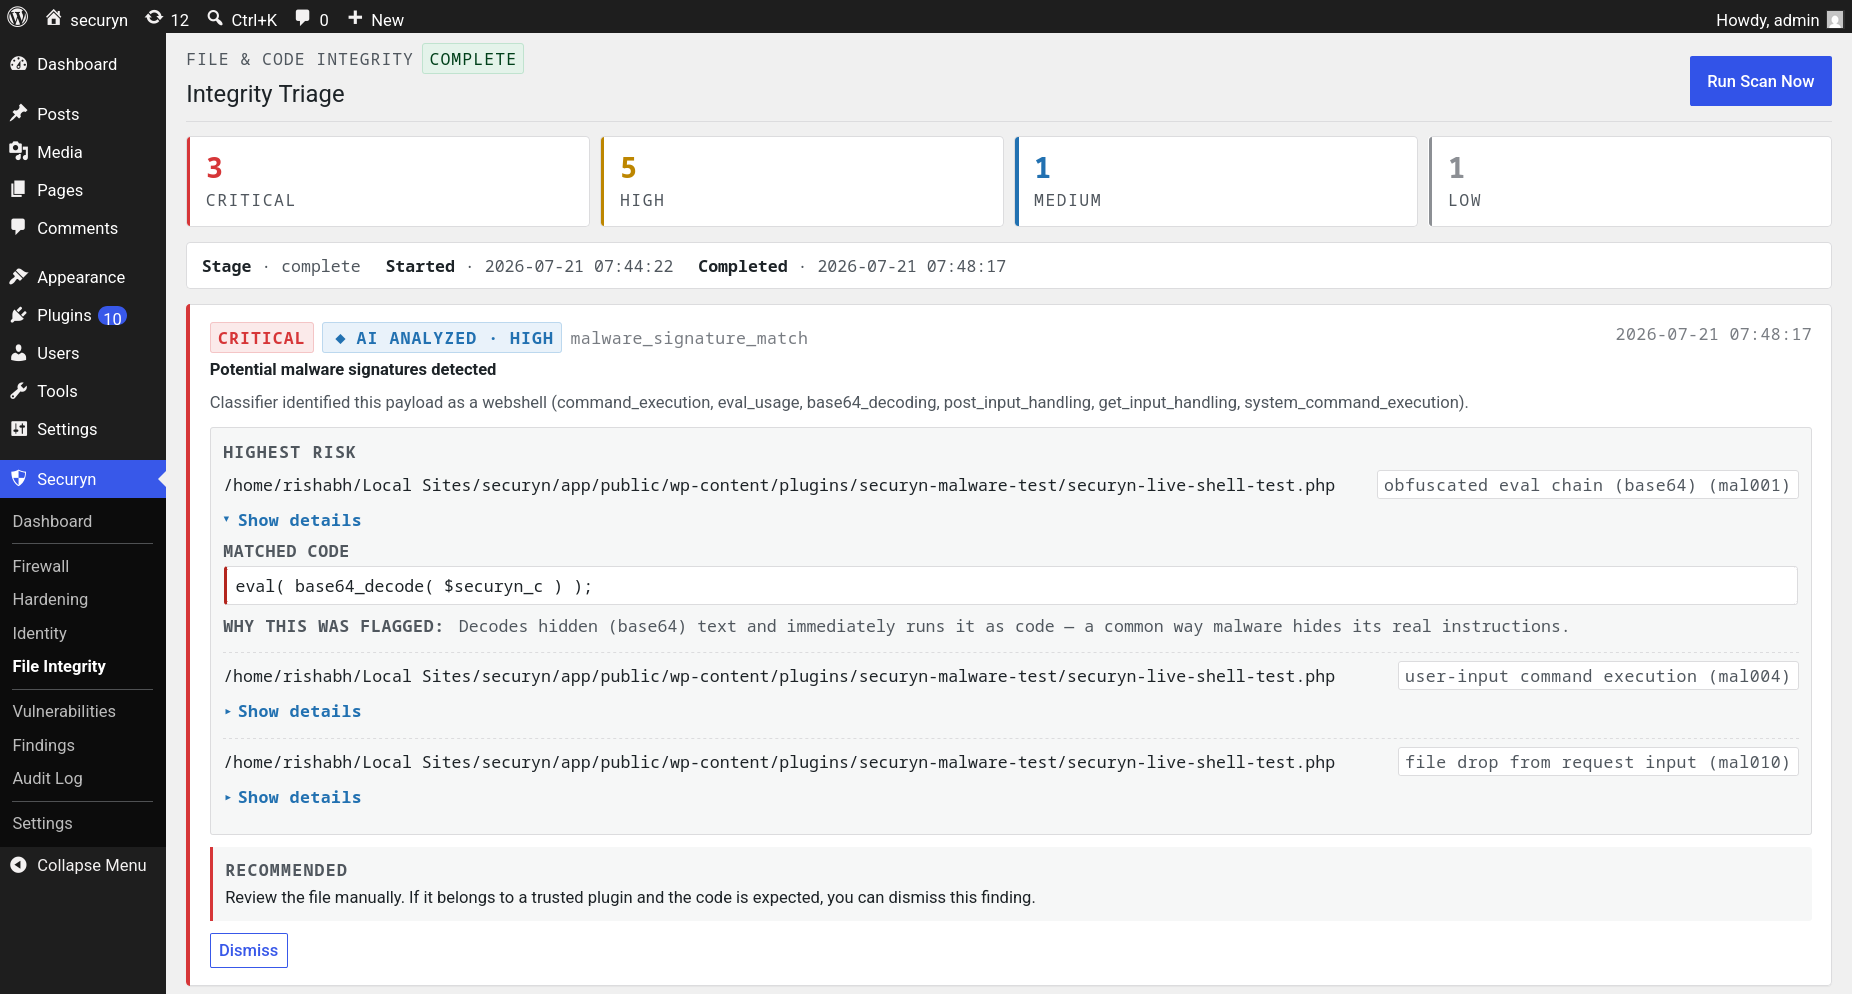Open Securyn Dashboard submenu item

coord(52,521)
